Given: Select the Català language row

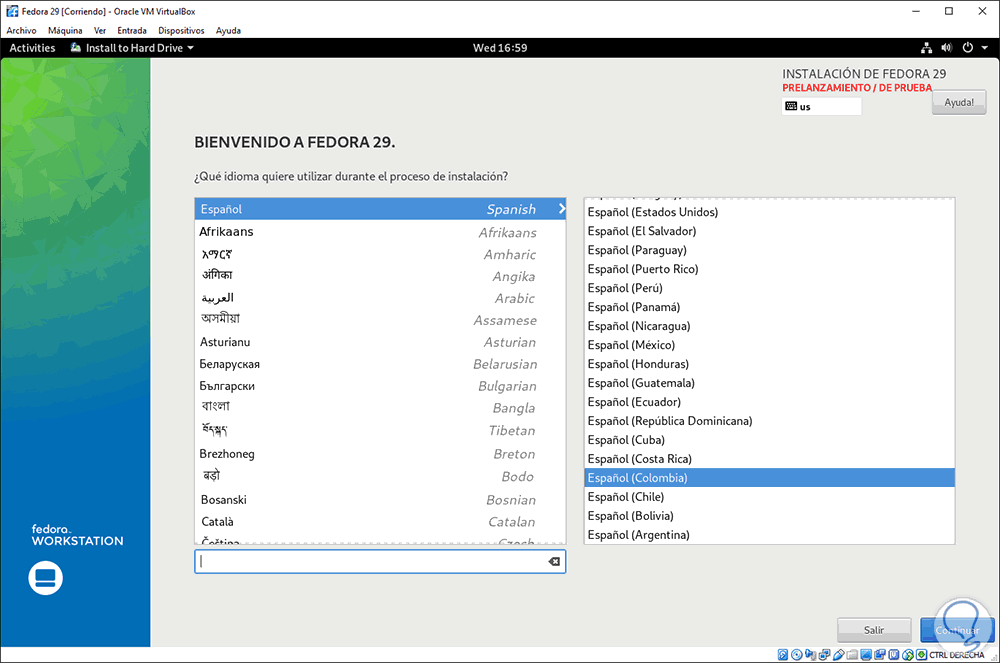Looking at the screenshot, I should 380,521.
